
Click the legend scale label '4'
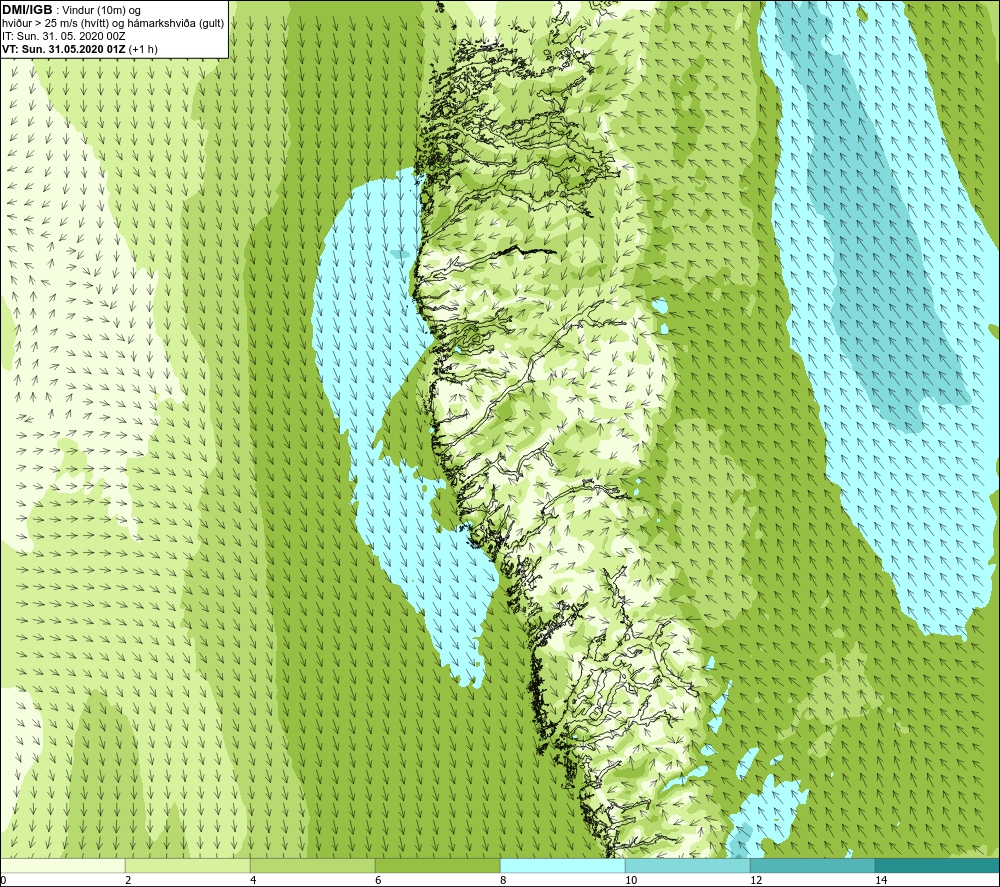253,880
